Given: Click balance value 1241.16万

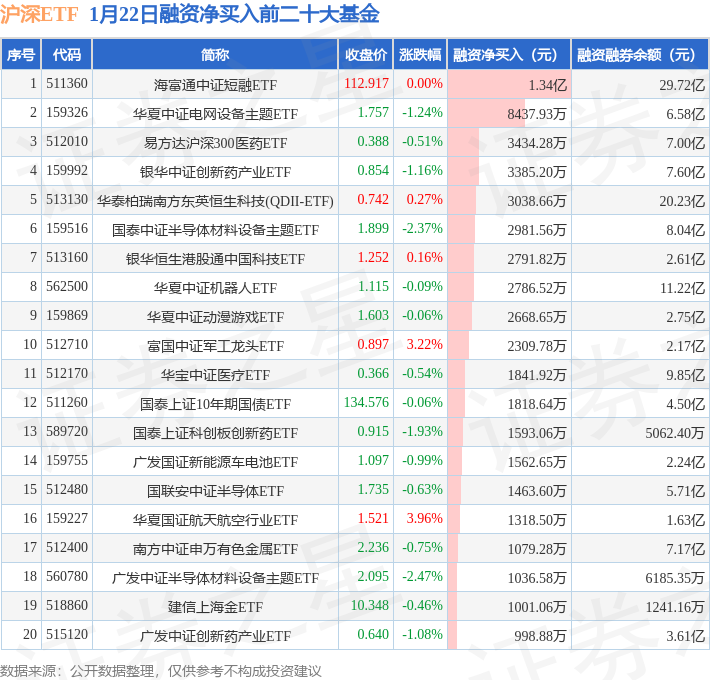Looking at the screenshot, I should [x=675, y=607].
